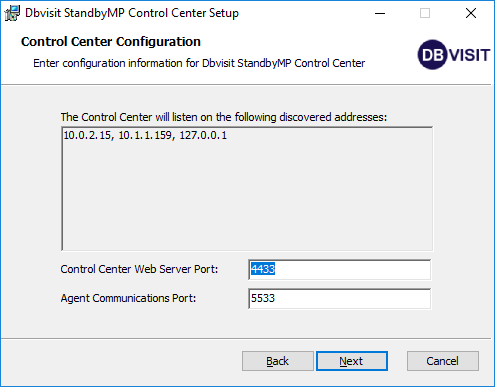Viewport: 495px width, 387px height.
Task: Click the 'Agent Communications Port:' label
Action: click(x=128, y=298)
